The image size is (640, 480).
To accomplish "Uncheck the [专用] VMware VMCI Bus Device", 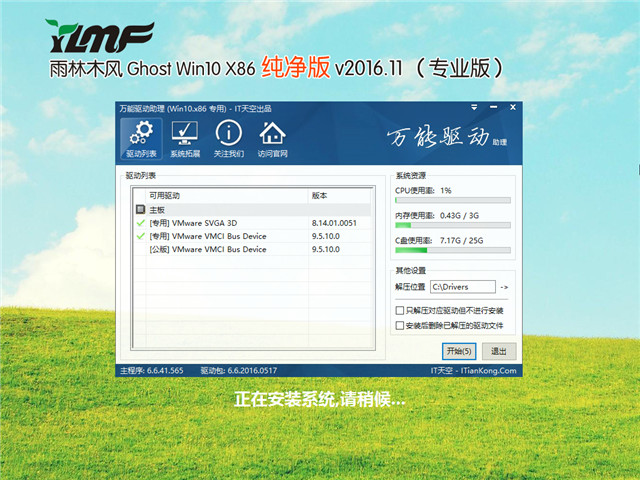I will pos(140,236).
